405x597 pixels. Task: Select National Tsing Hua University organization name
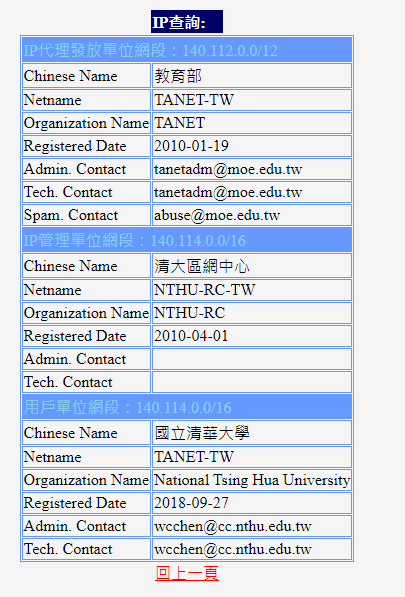tap(252, 480)
